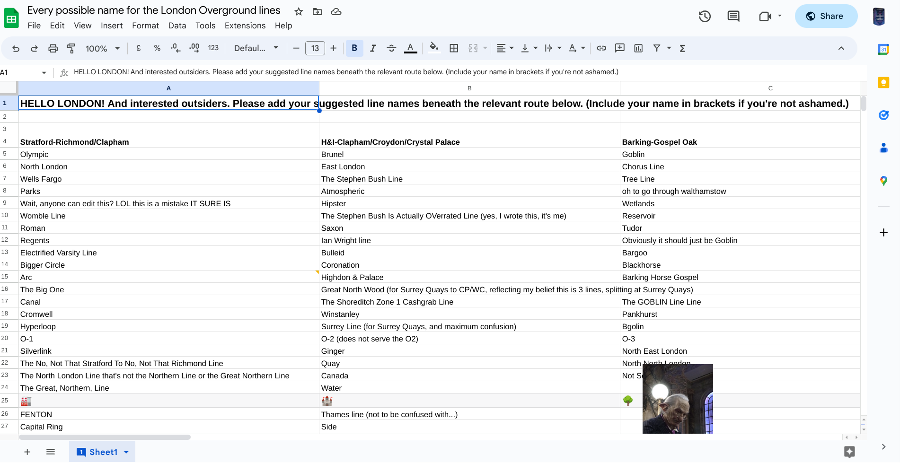Increase font size with plus button

[333, 49]
